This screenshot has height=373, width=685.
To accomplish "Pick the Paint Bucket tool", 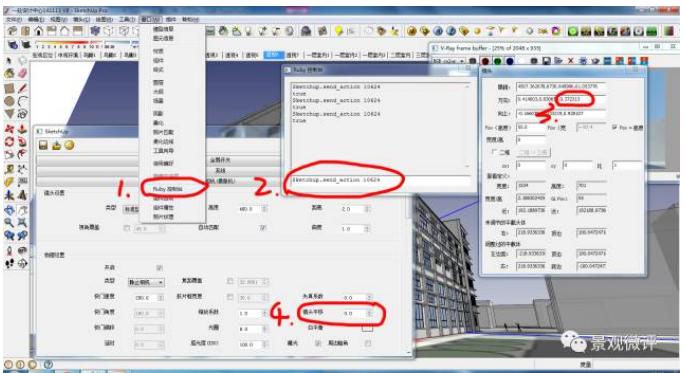I will click(10, 74).
